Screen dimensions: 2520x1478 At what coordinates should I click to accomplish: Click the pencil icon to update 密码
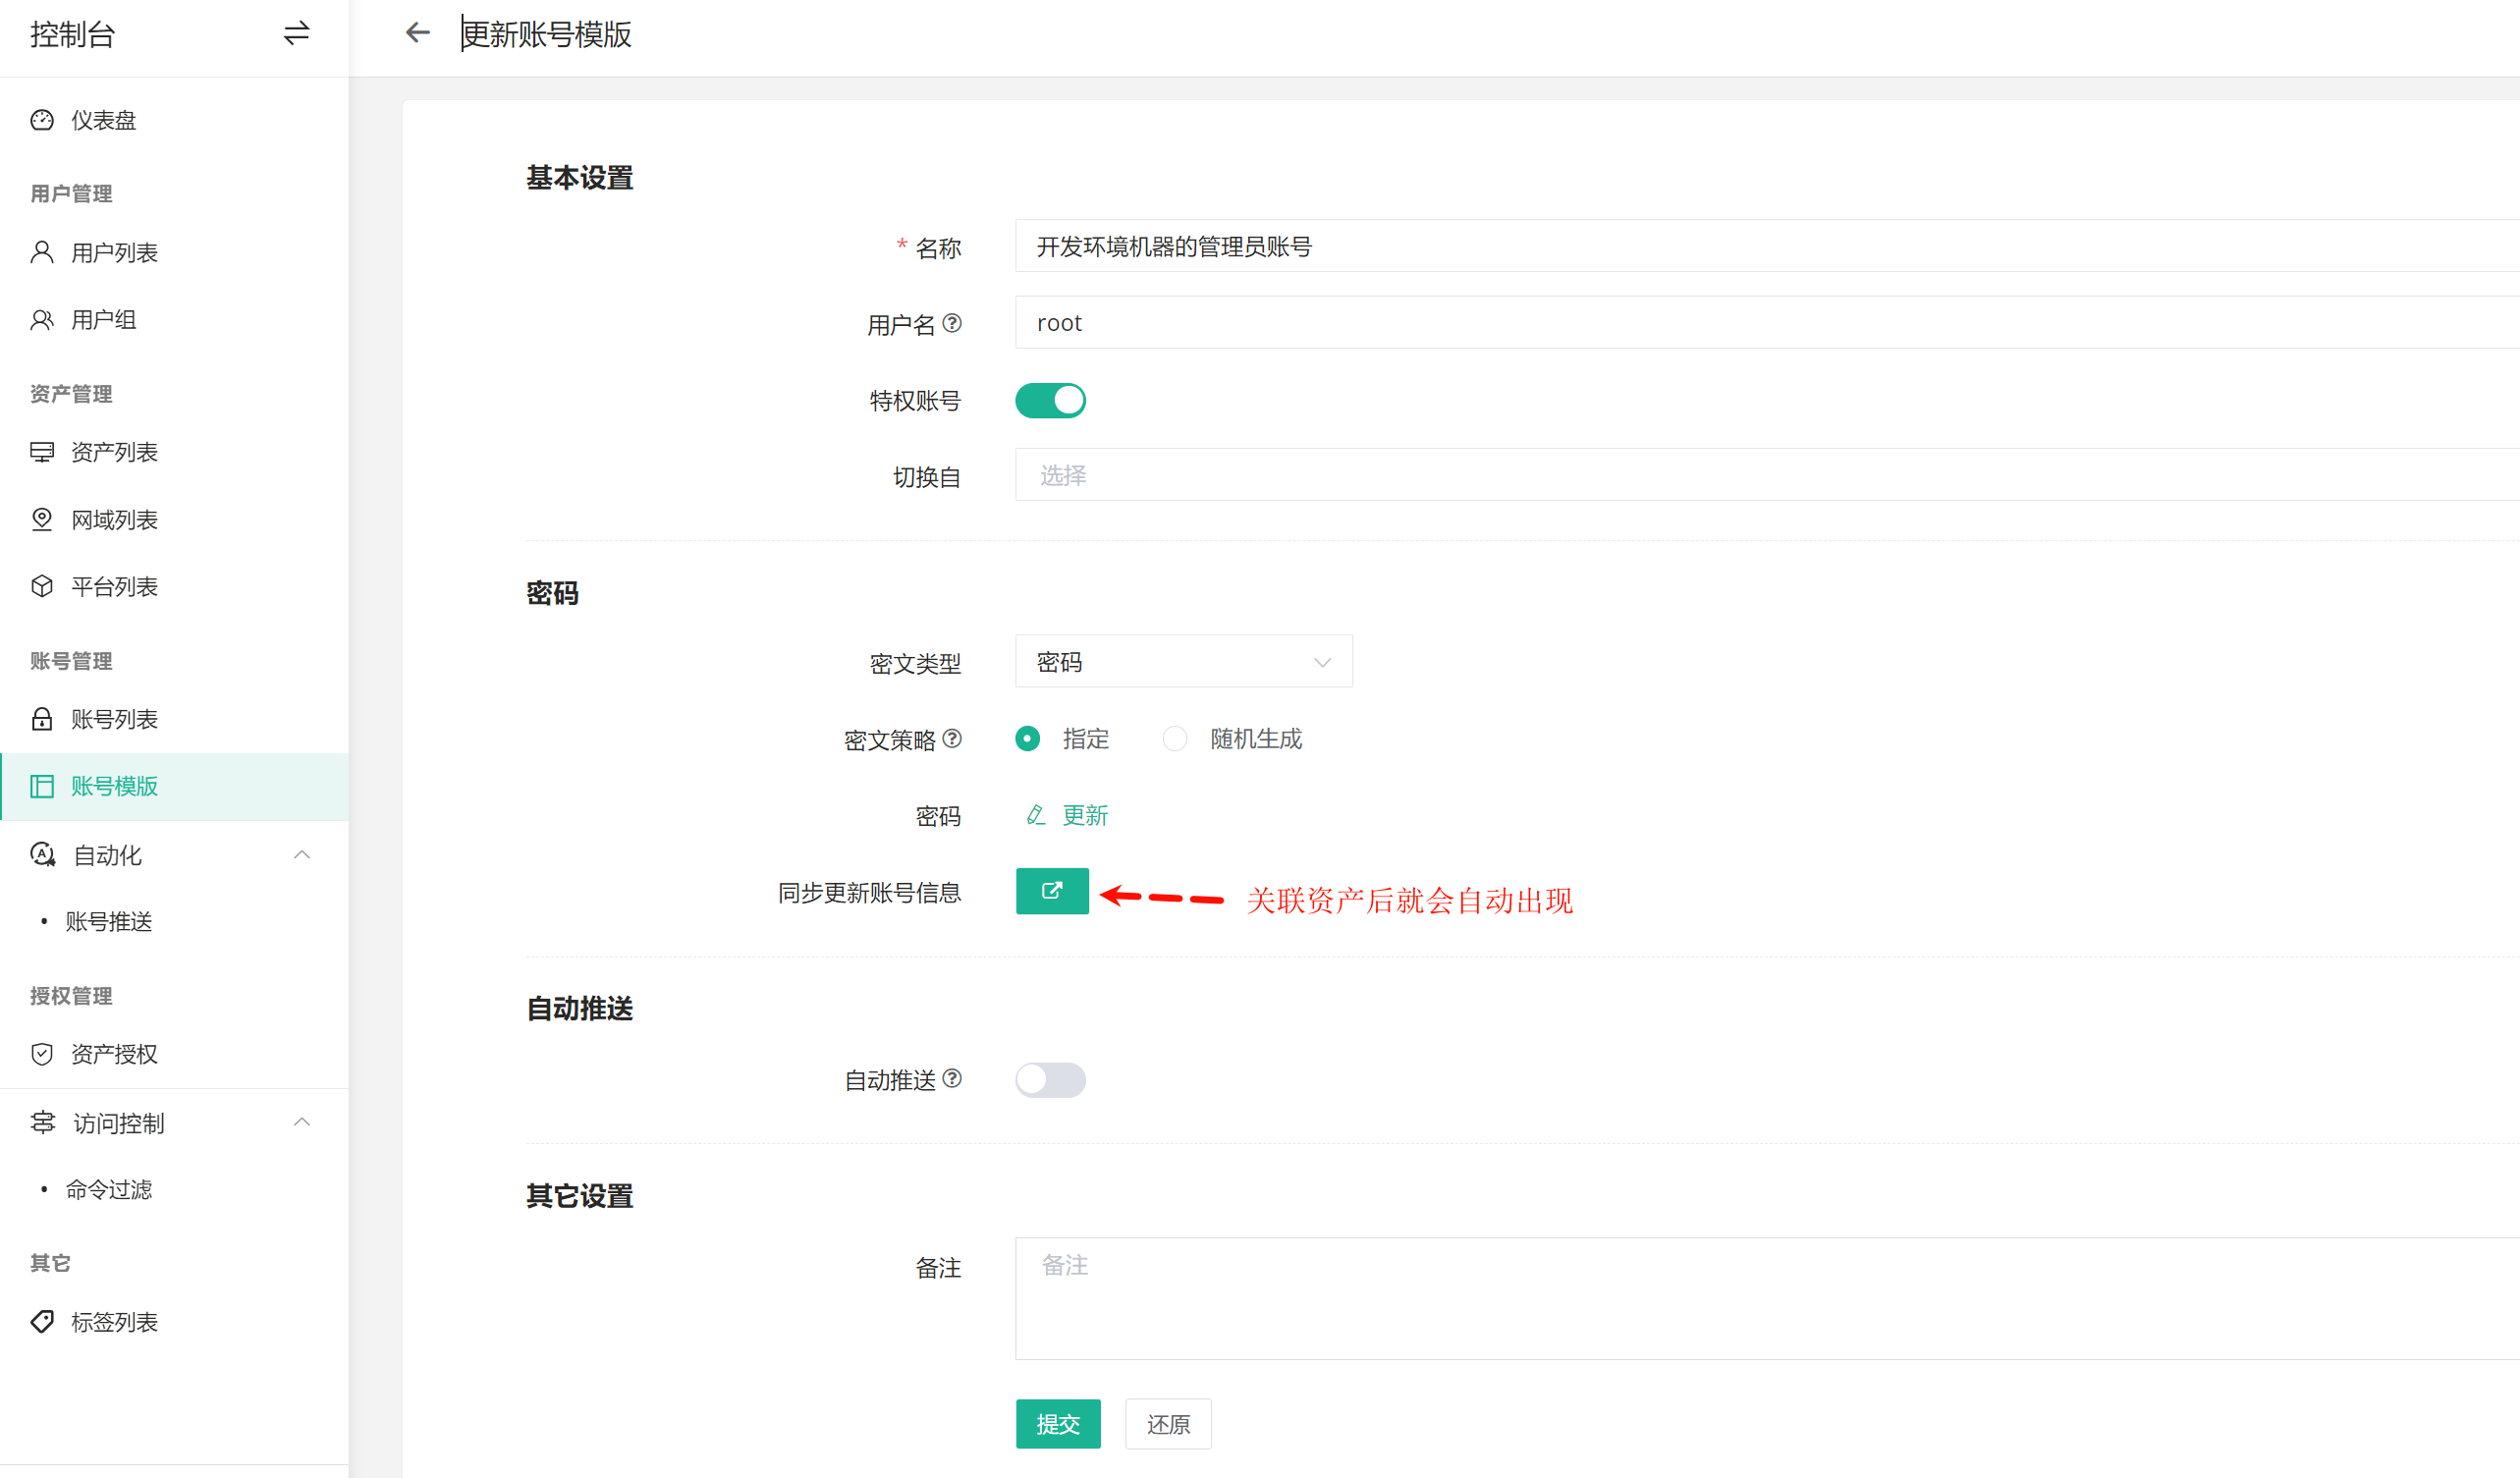(x=1035, y=815)
